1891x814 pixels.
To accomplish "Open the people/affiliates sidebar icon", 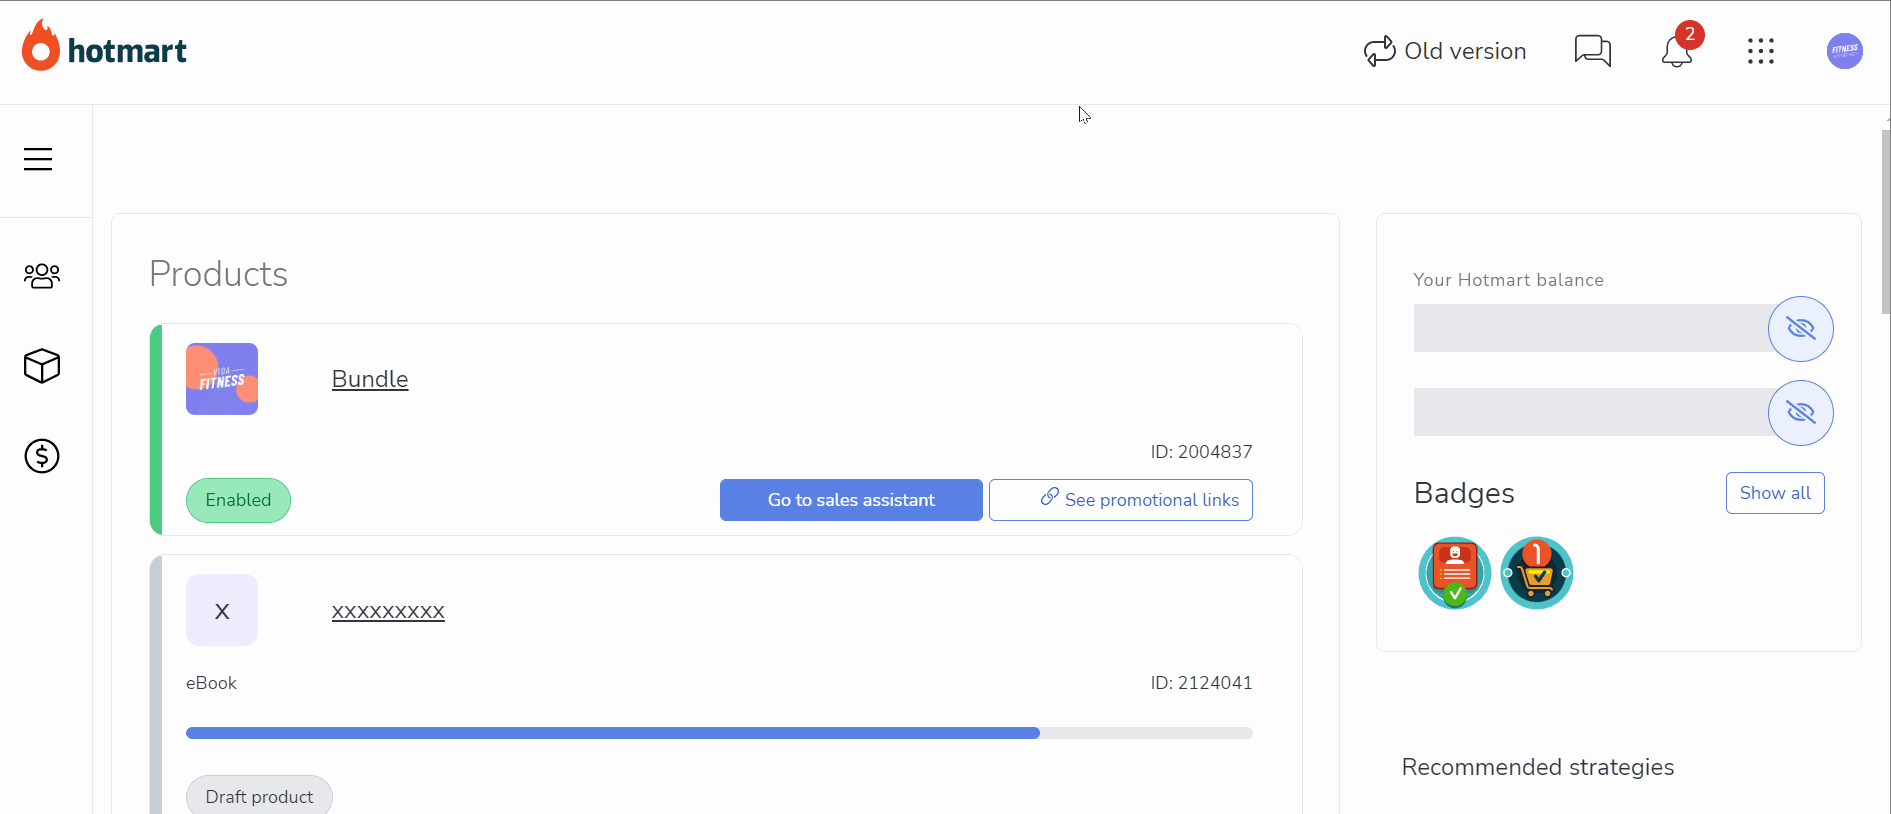I will coord(42,275).
